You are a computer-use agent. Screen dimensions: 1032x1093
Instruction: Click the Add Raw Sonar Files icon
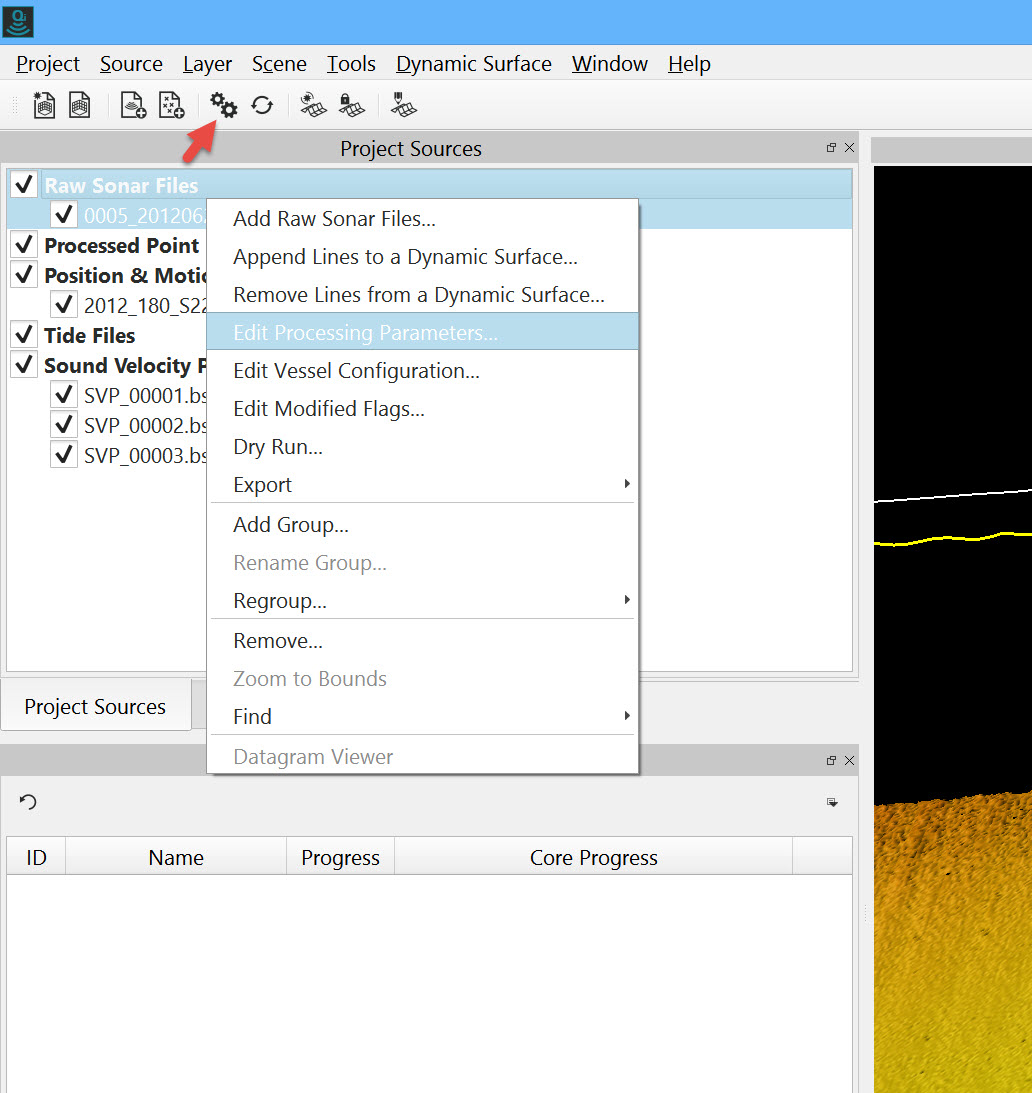pyautogui.click(x=133, y=105)
